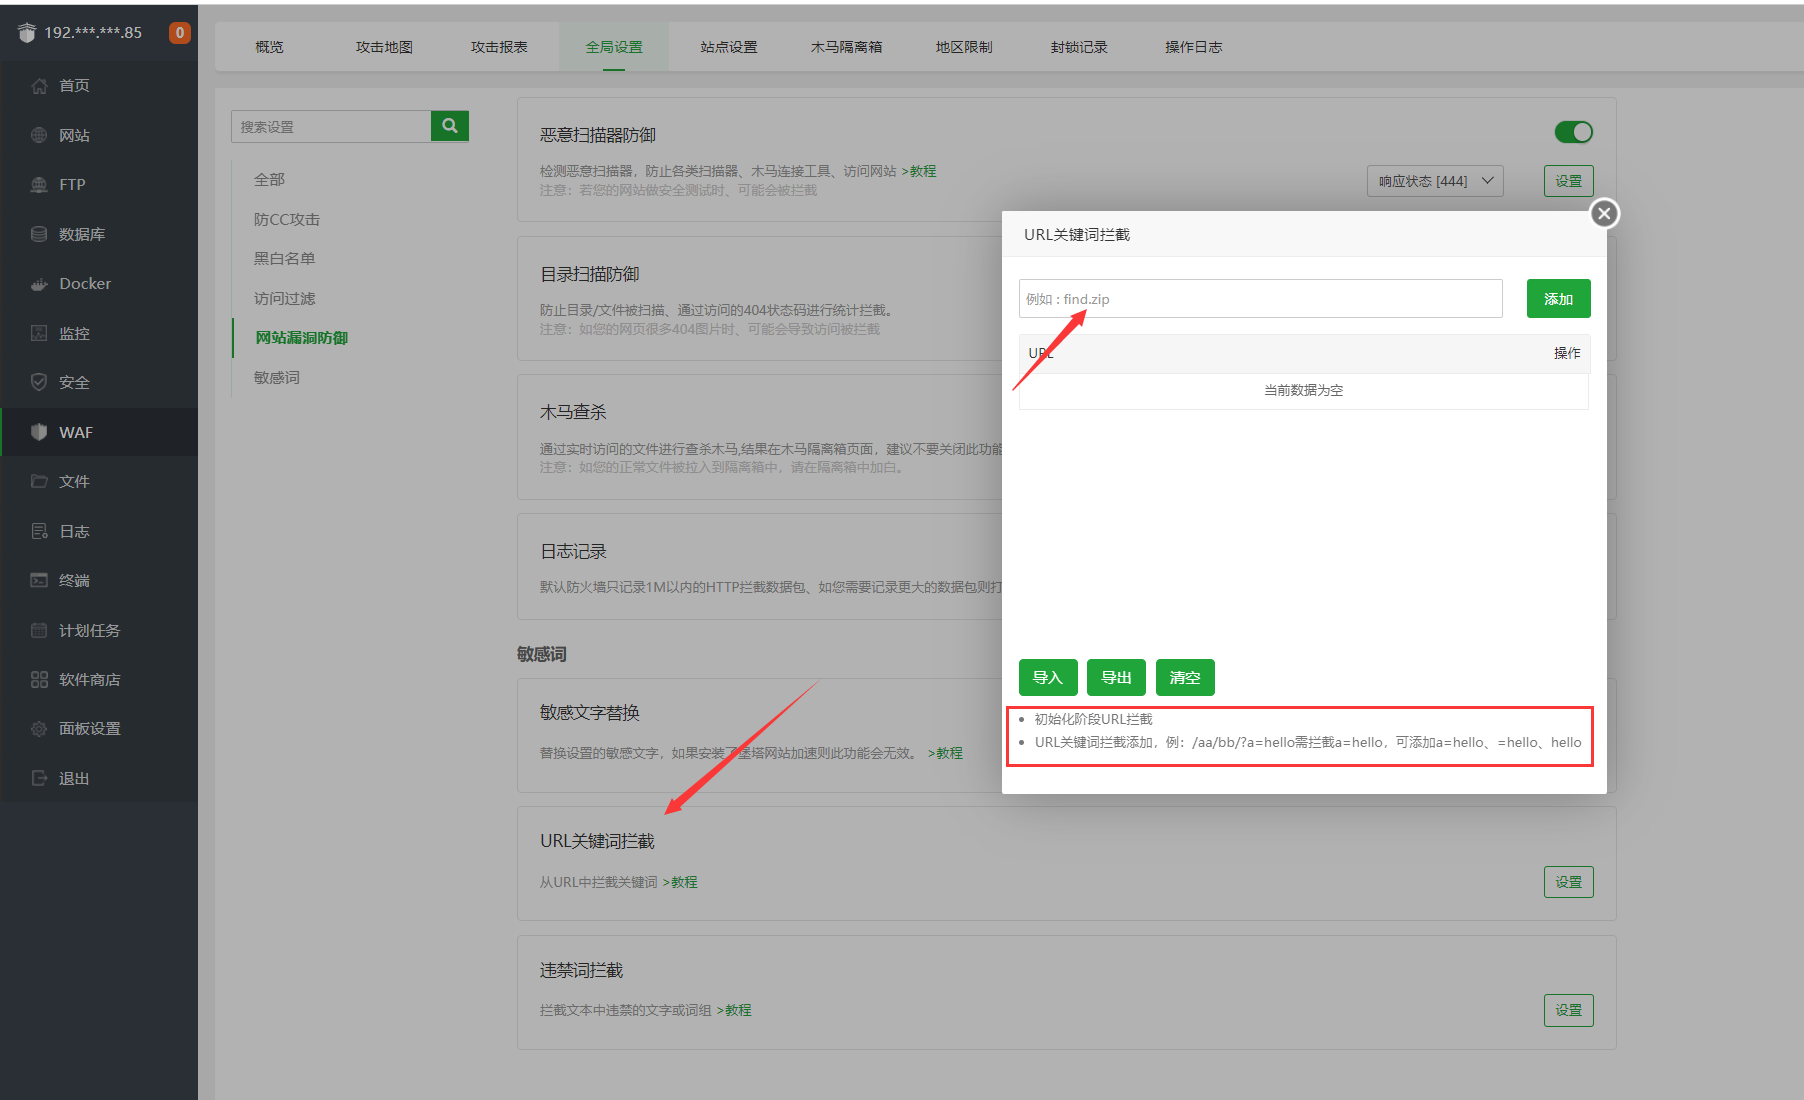
Task: Select the 网站漏洞防御 category
Action: coord(301,338)
